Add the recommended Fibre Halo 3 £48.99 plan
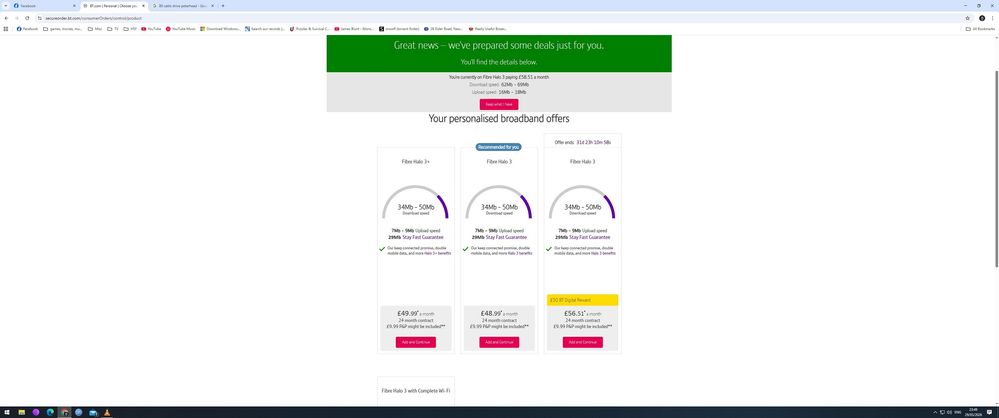This screenshot has width=999, height=418. [499, 342]
